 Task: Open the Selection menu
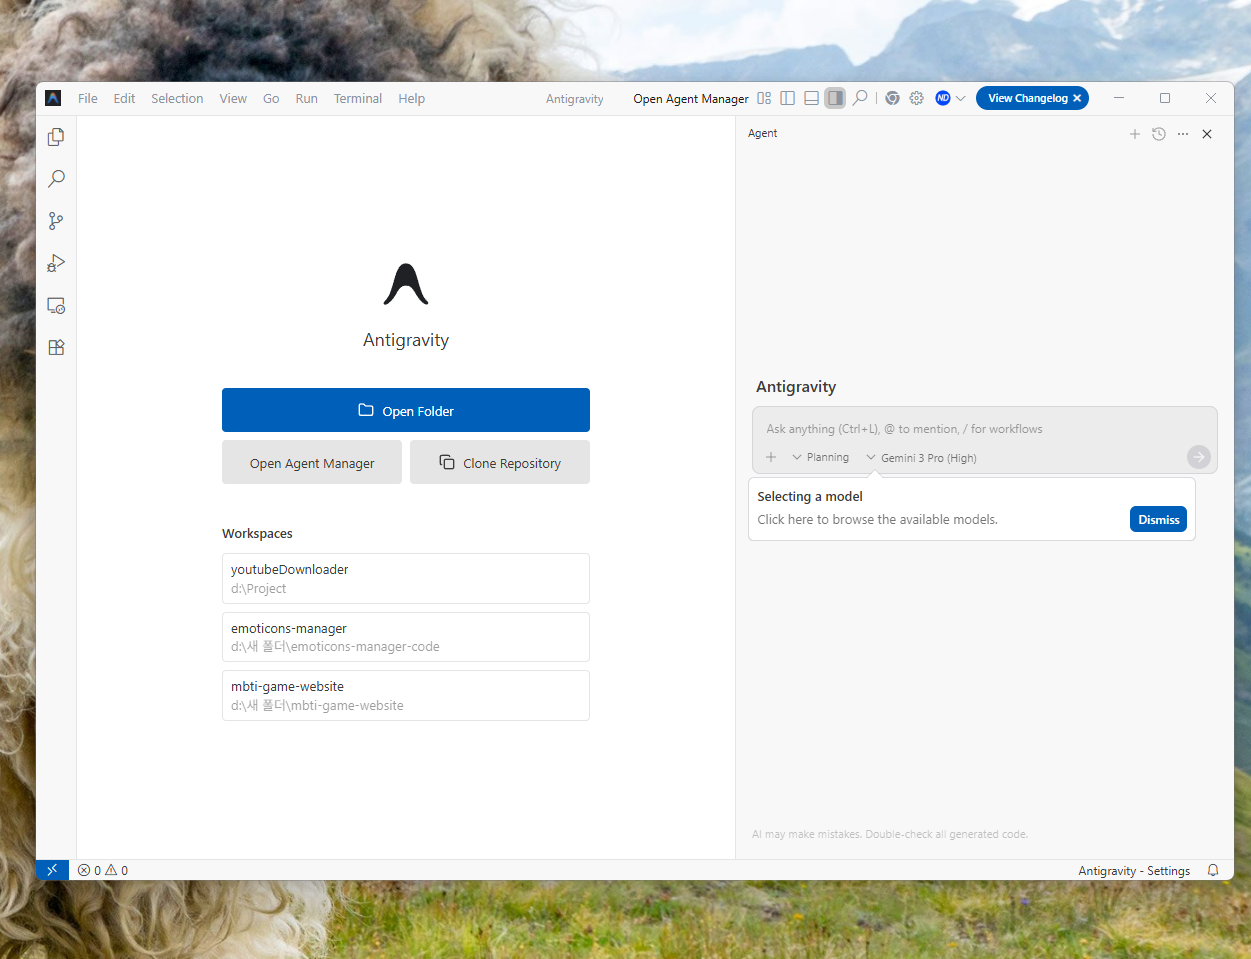pyautogui.click(x=177, y=98)
